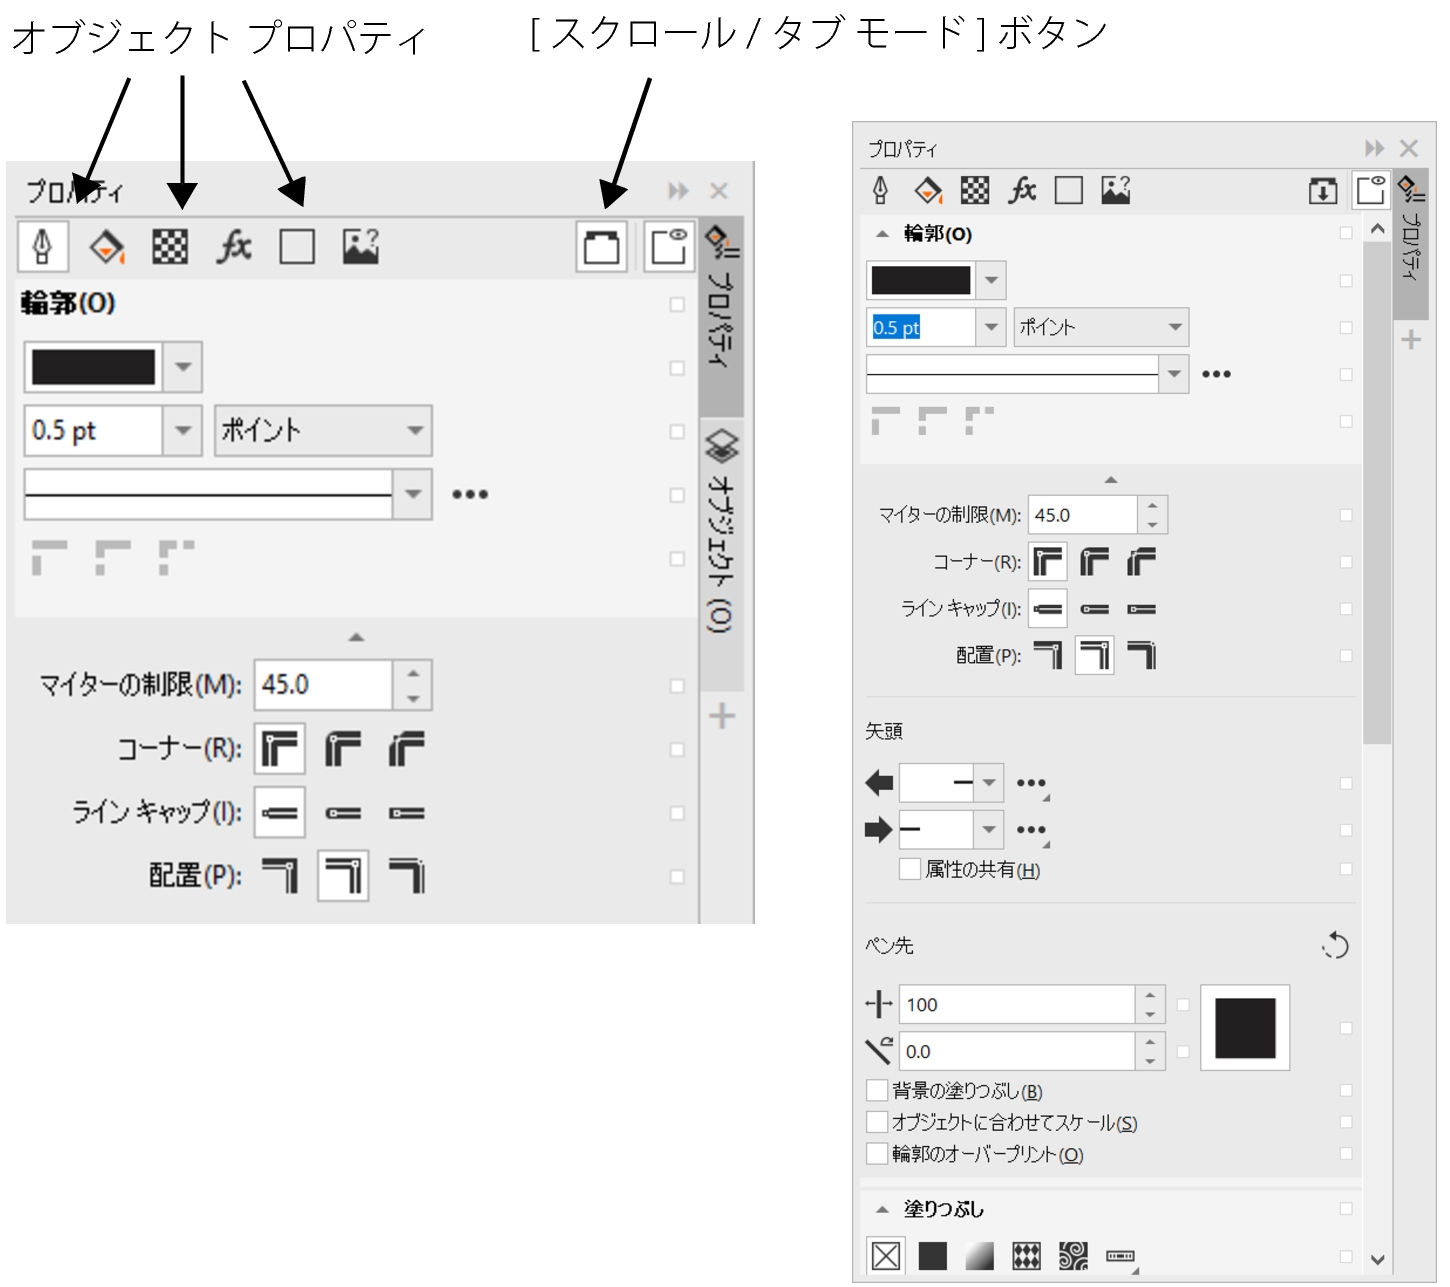Image resolution: width=1450 pixels, height=1287 pixels.
Task: Reset the ペン先 settings with the rotate icon
Action: pos(1335,945)
